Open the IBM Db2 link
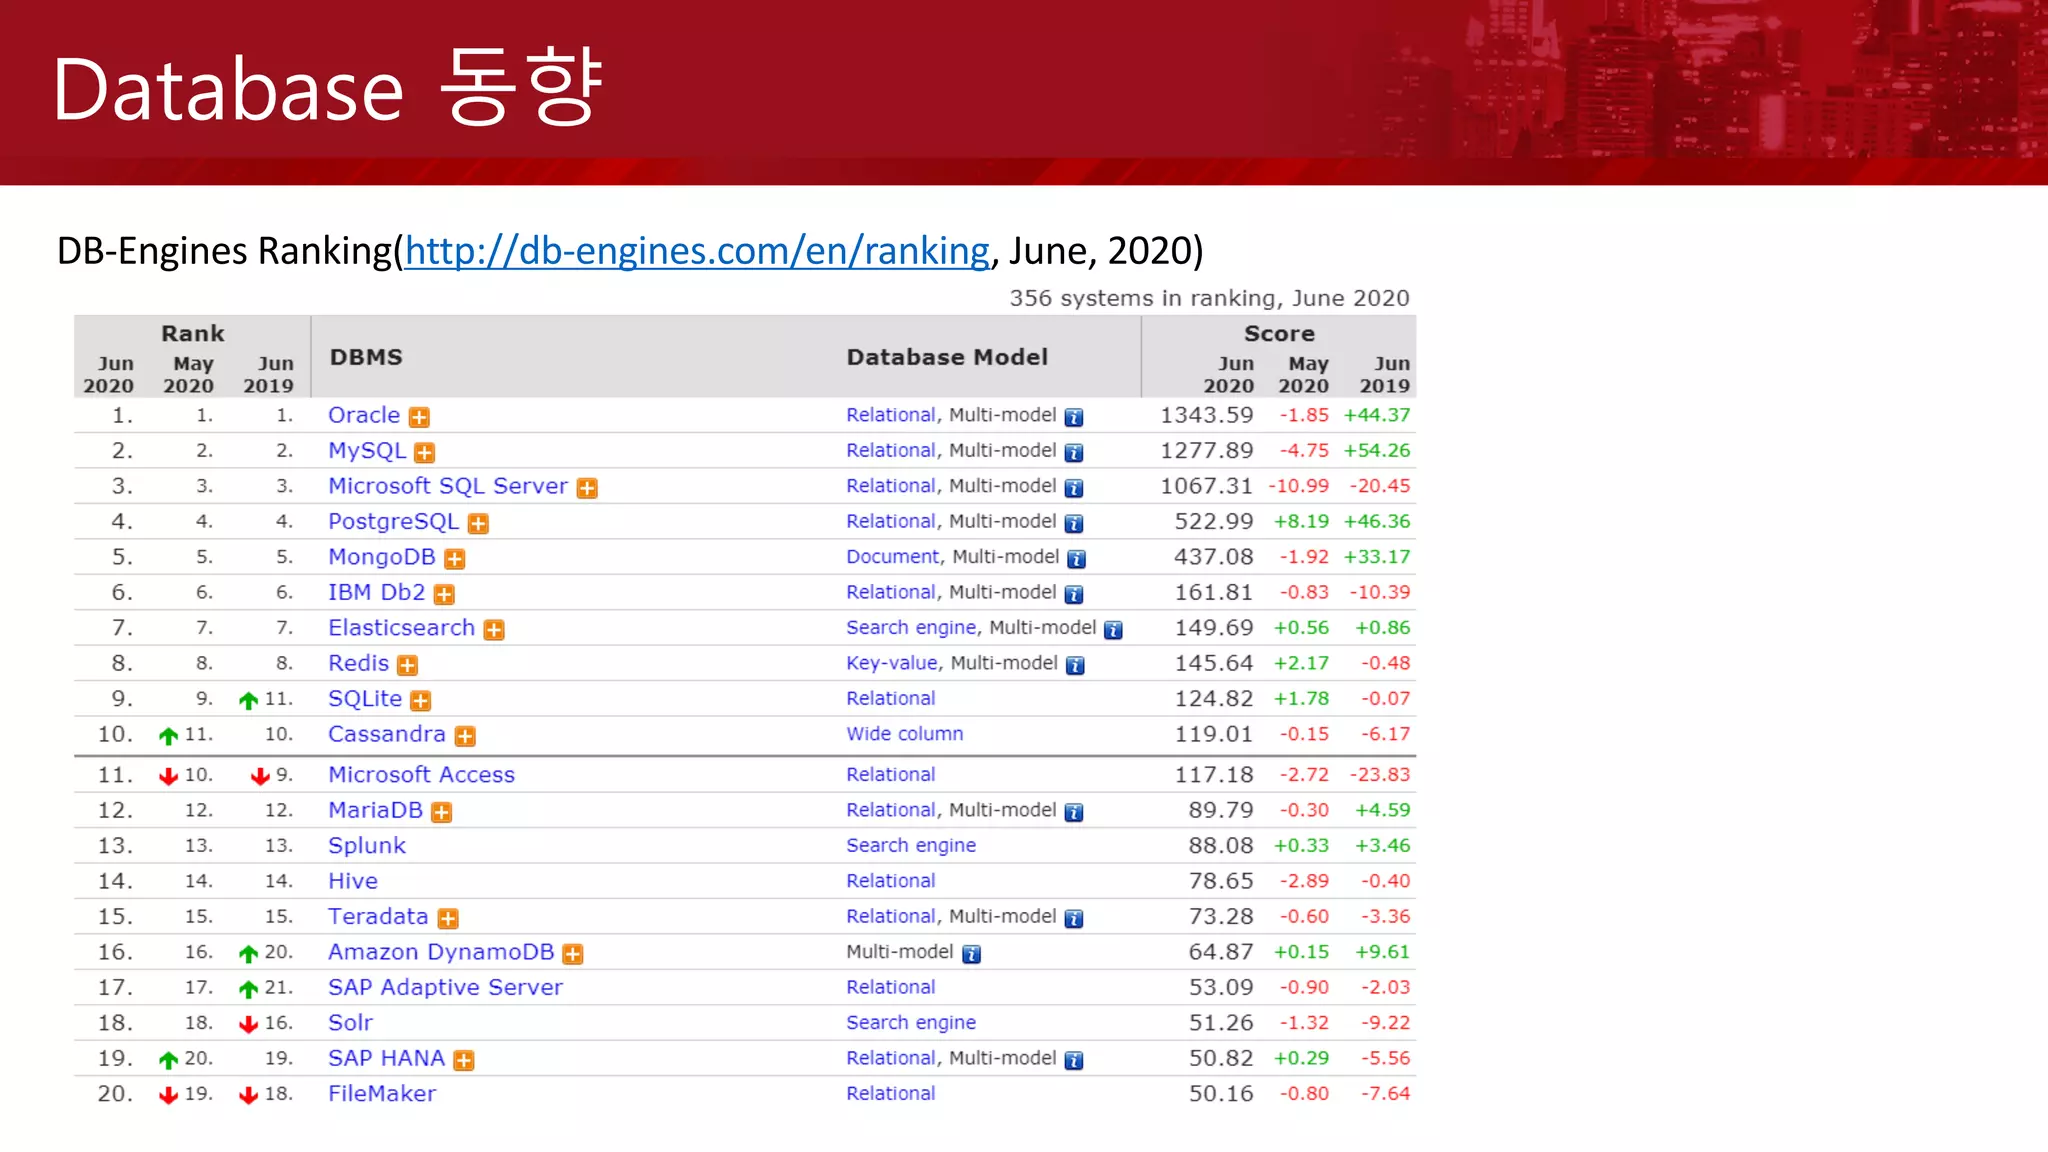2048x1152 pixels. [x=377, y=592]
